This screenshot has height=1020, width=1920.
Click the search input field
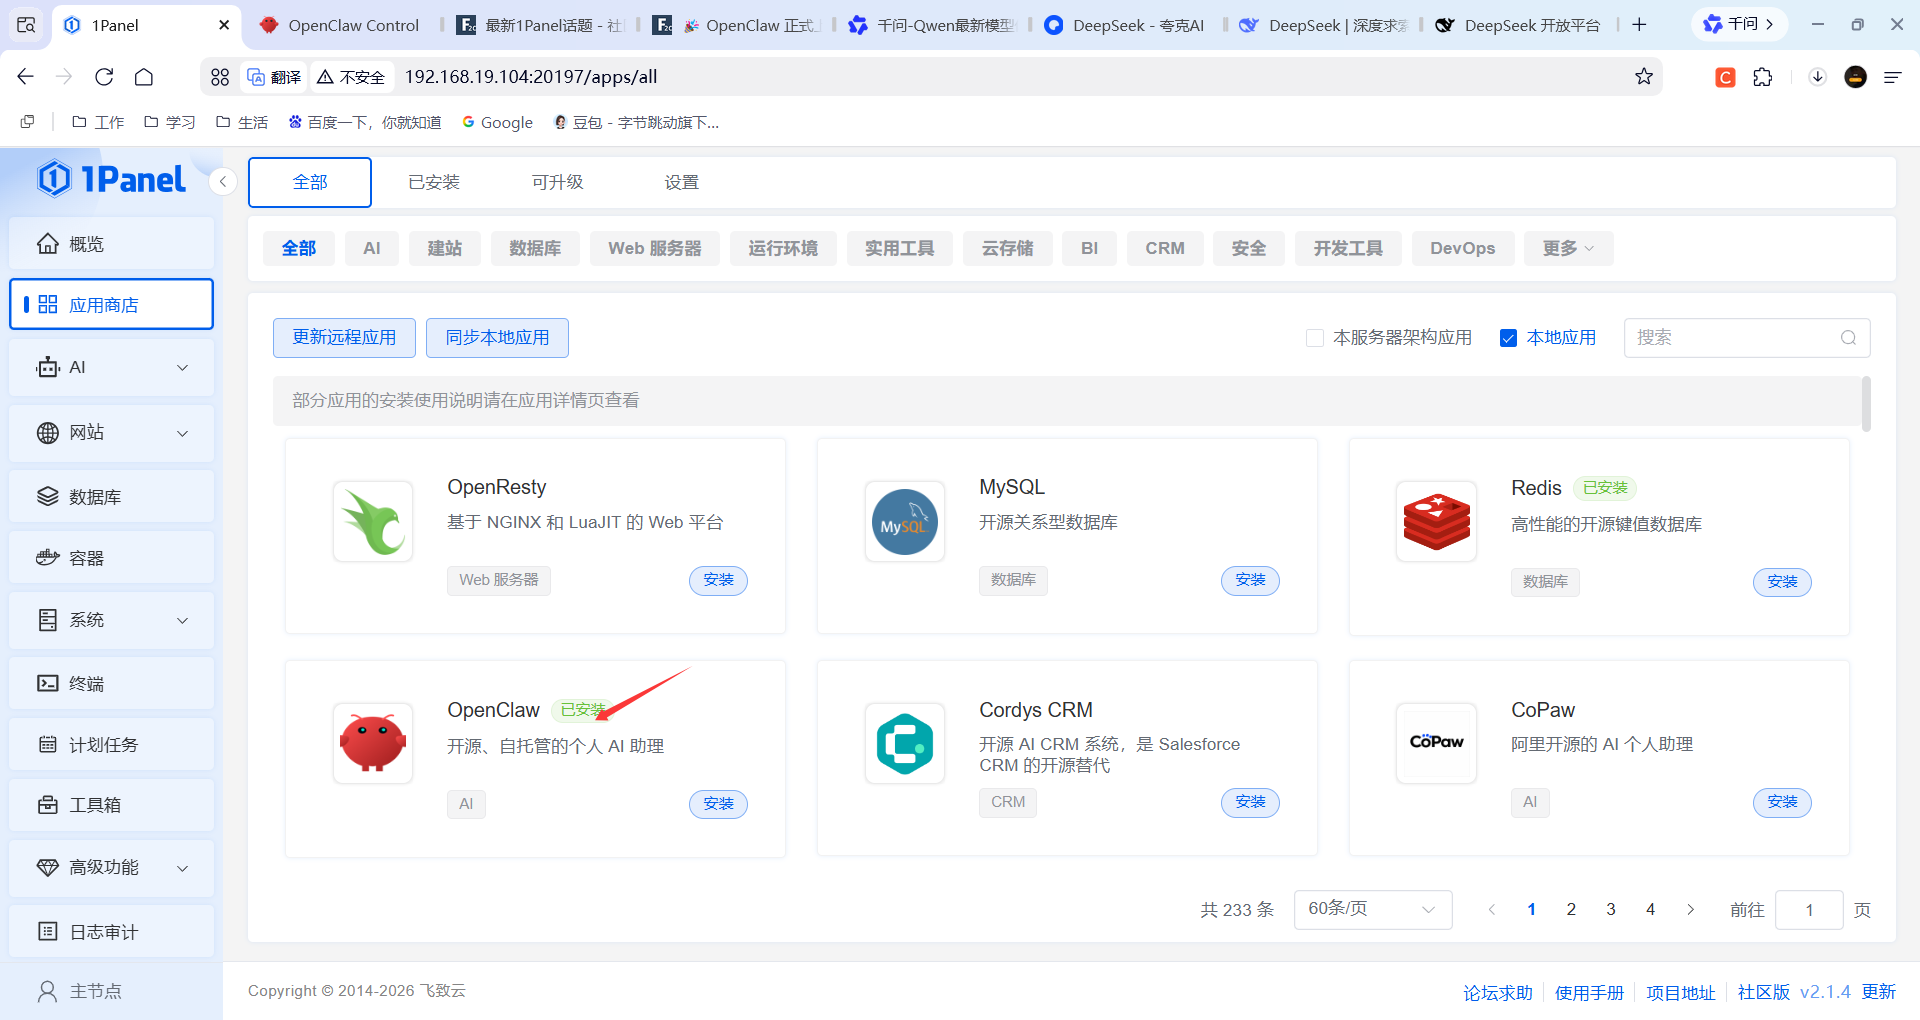(1740, 338)
